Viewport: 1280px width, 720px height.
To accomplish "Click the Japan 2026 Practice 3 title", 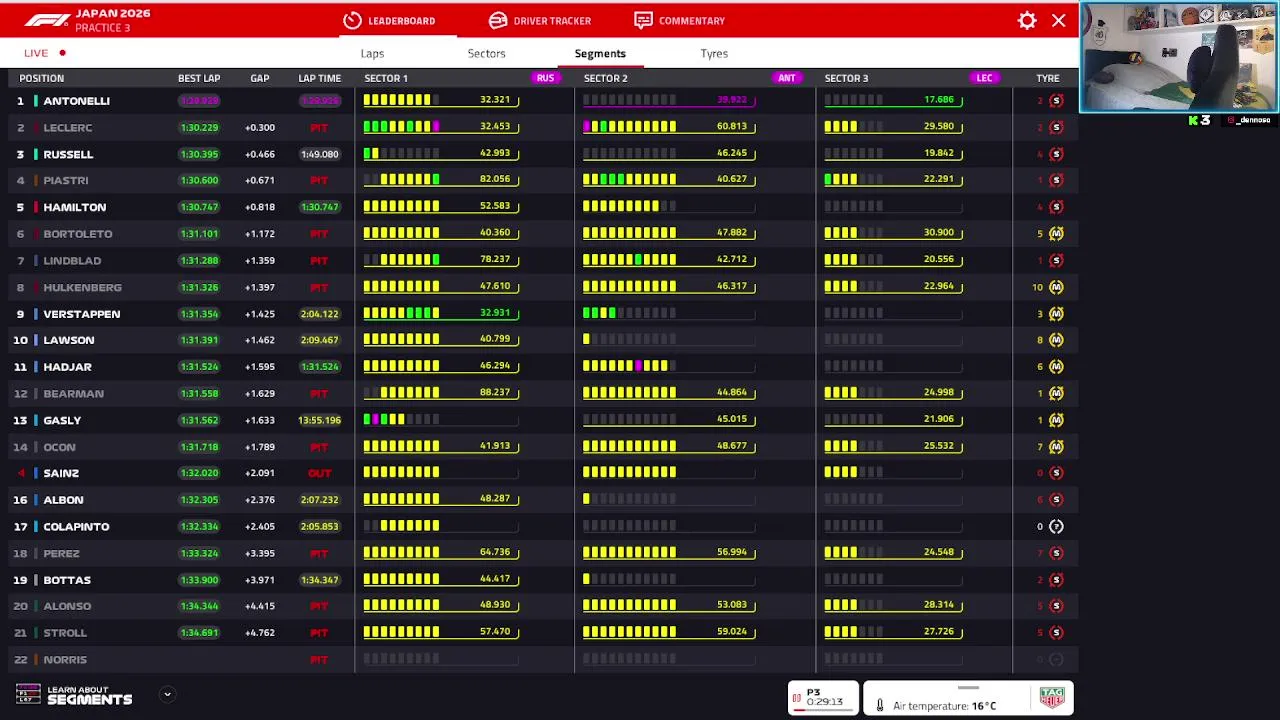I will [x=112, y=20].
